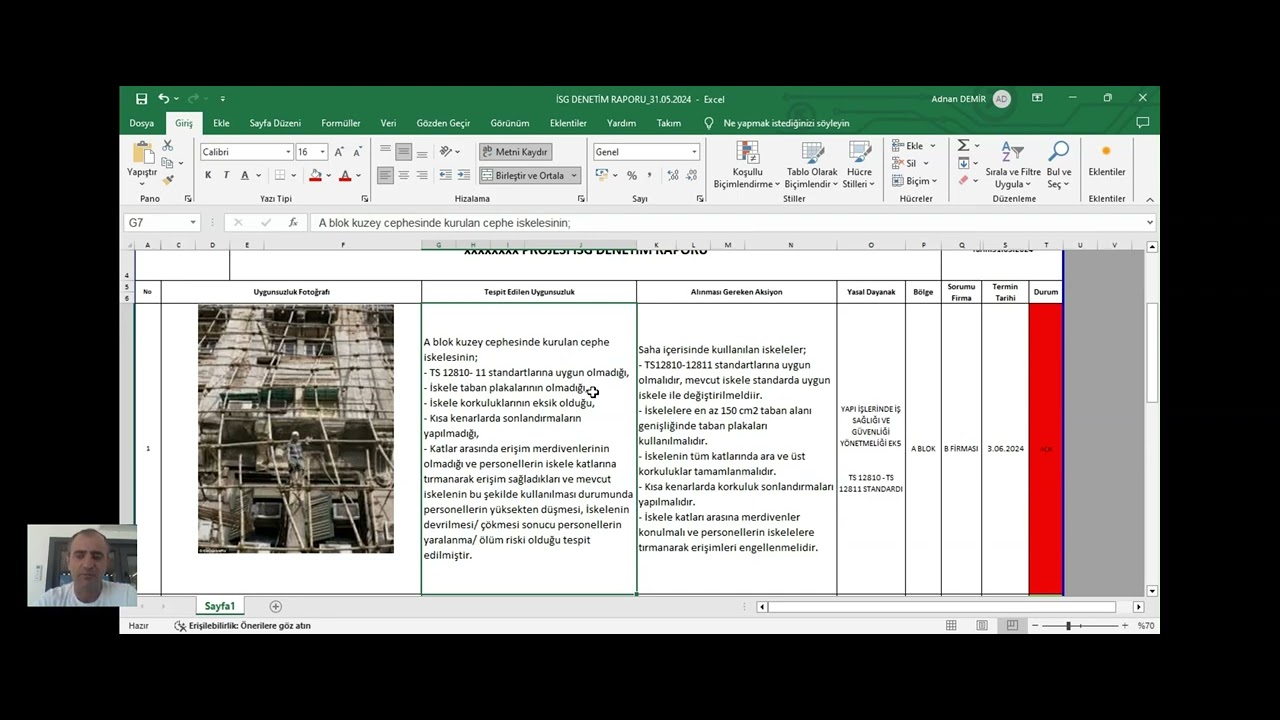Click the Yapıştır paste icon
1280x720 pixels.
pos(142,152)
